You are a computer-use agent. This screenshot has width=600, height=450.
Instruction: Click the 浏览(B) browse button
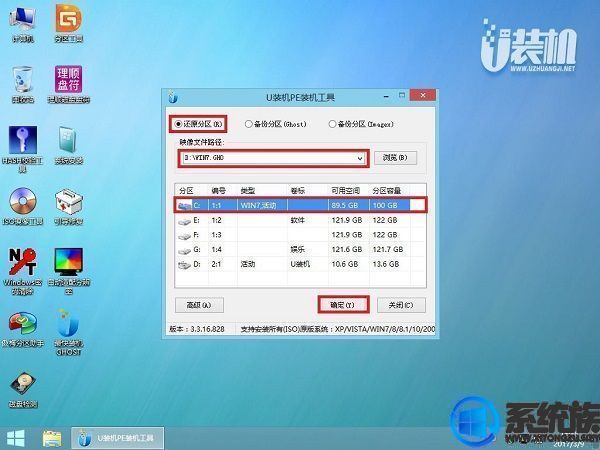point(395,158)
